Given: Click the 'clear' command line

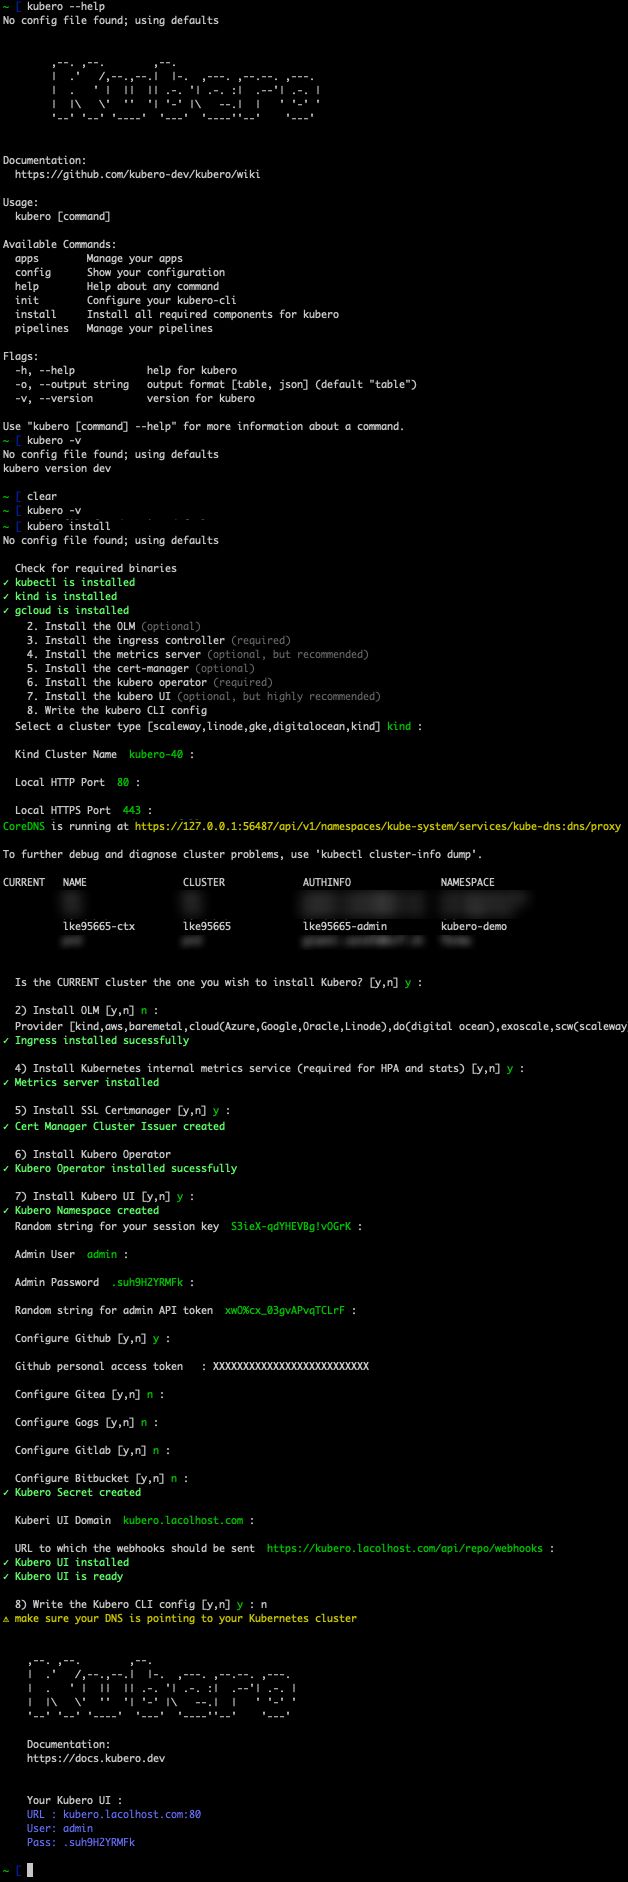Looking at the screenshot, I should click(42, 496).
